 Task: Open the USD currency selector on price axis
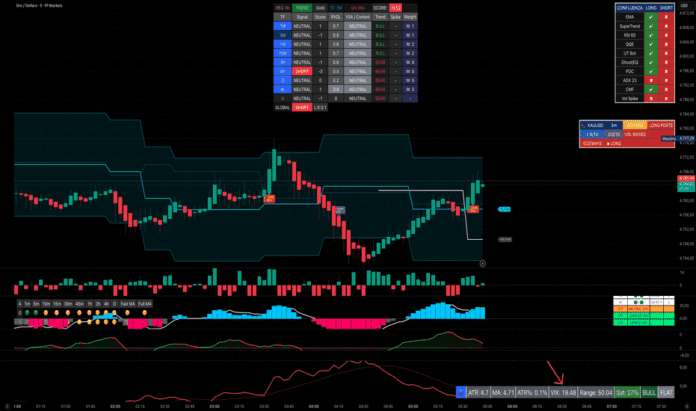click(x=684, y=5)
